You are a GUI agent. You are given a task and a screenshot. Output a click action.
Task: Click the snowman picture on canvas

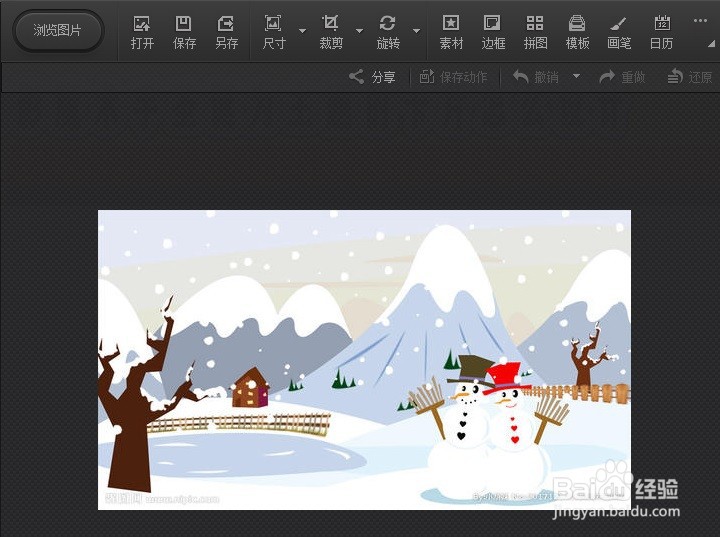coord(364,360)
